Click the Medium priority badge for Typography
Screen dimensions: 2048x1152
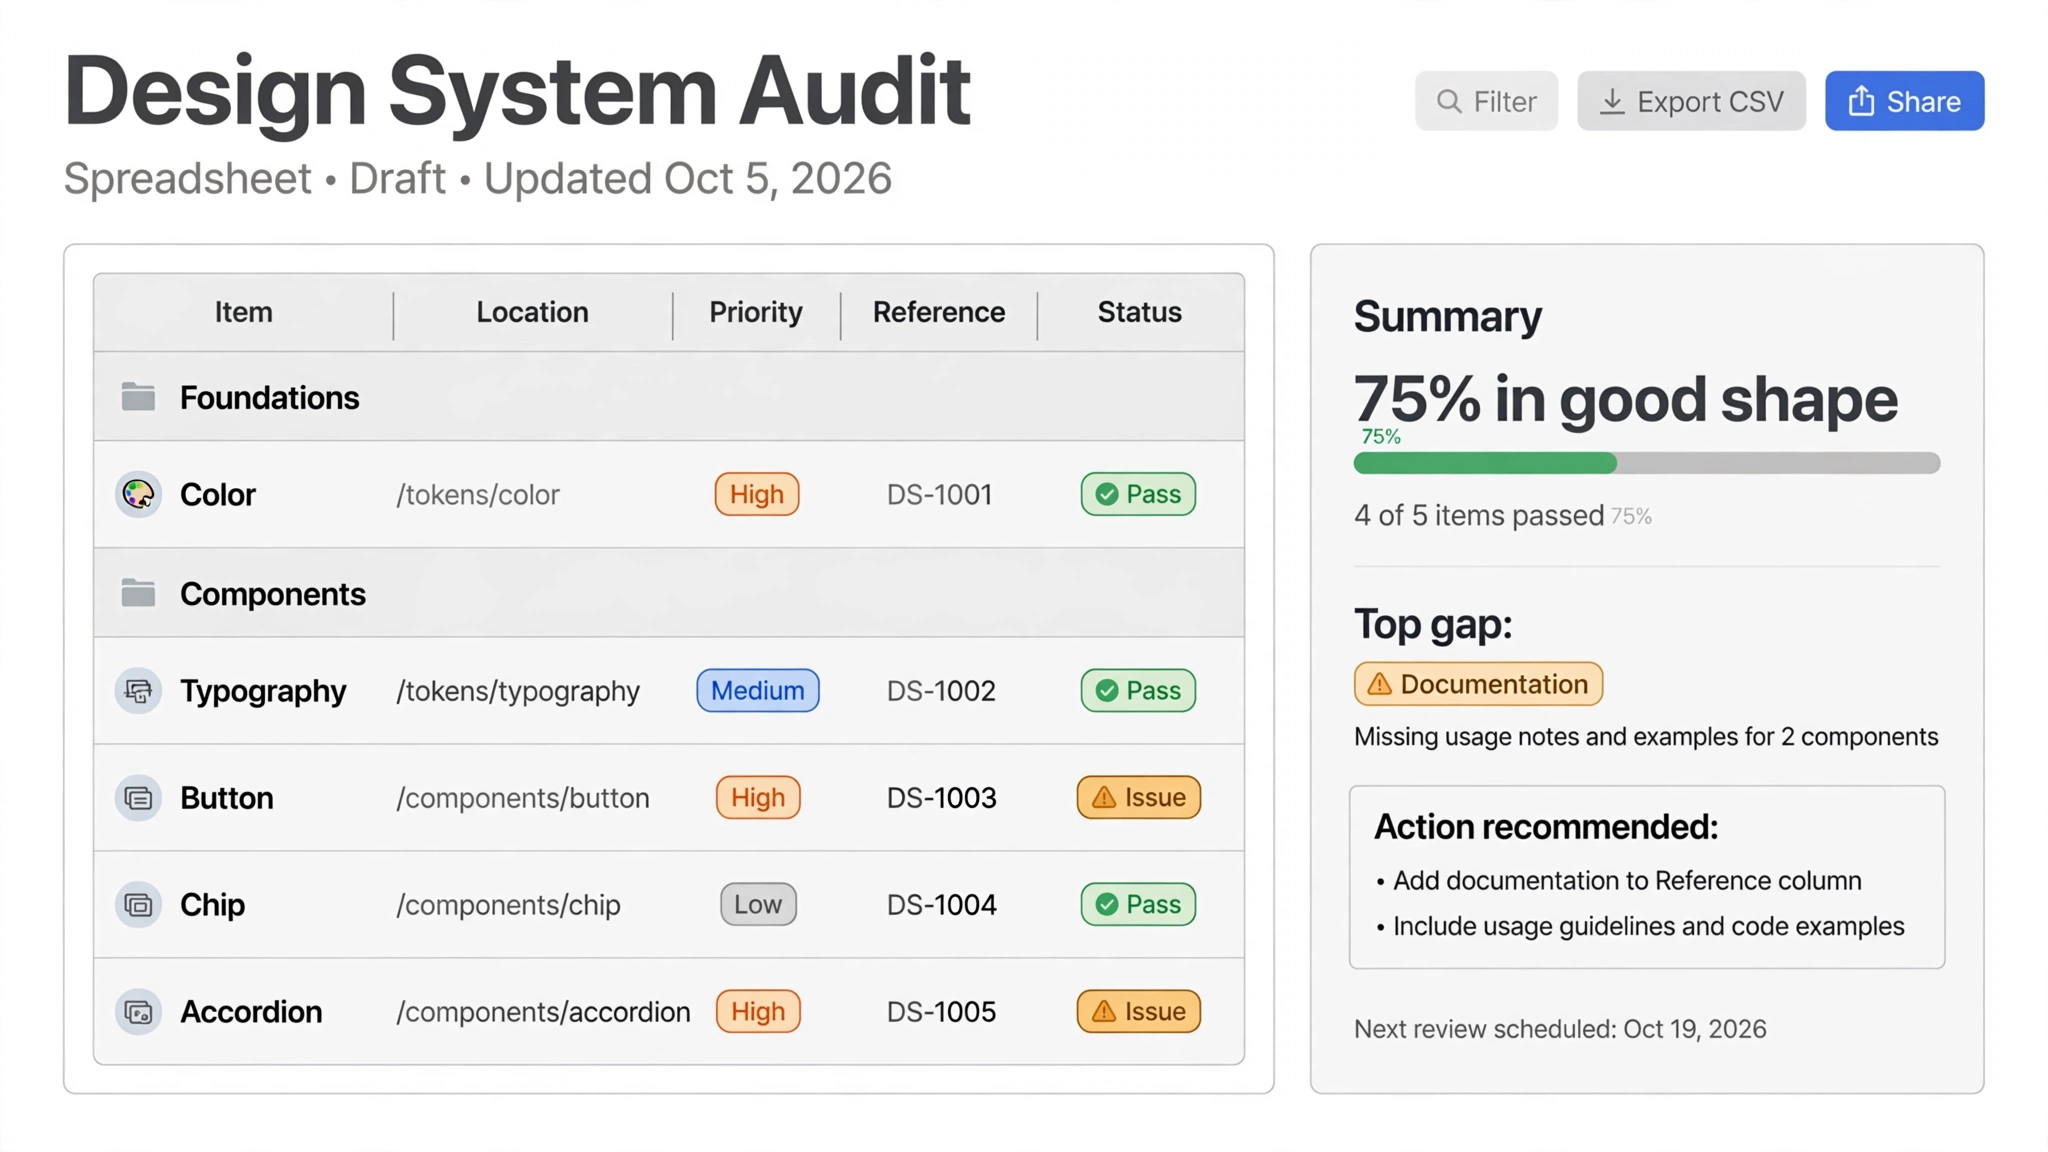click(x=758, y=690)
